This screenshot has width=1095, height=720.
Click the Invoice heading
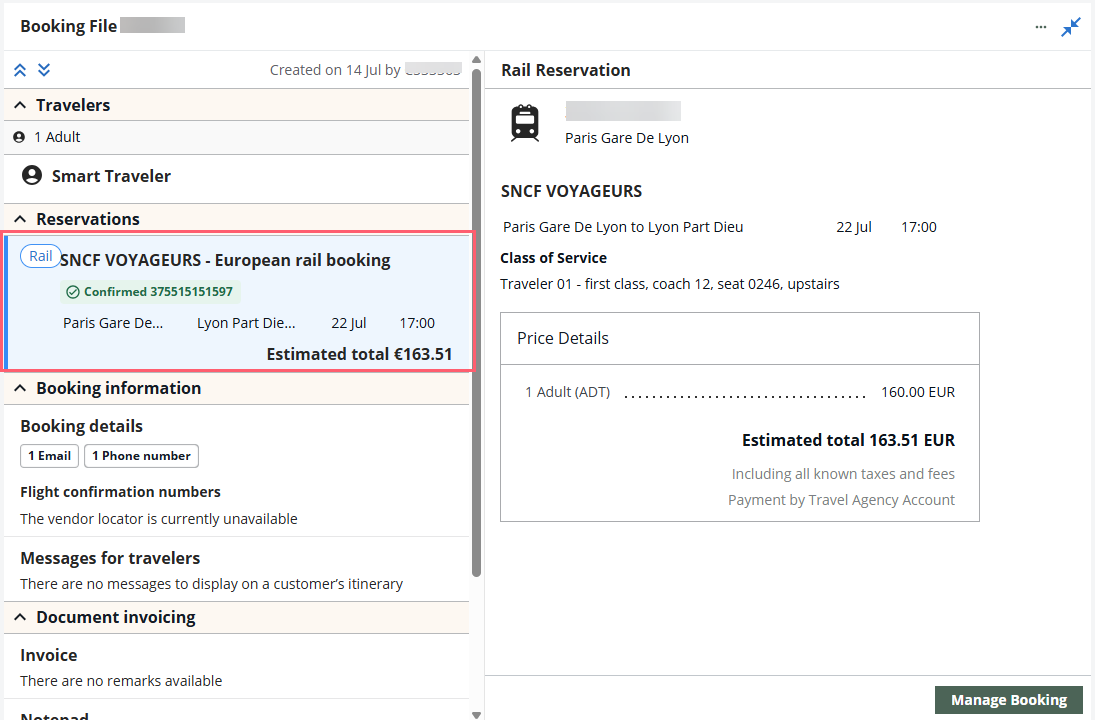(x=48, y=655)
